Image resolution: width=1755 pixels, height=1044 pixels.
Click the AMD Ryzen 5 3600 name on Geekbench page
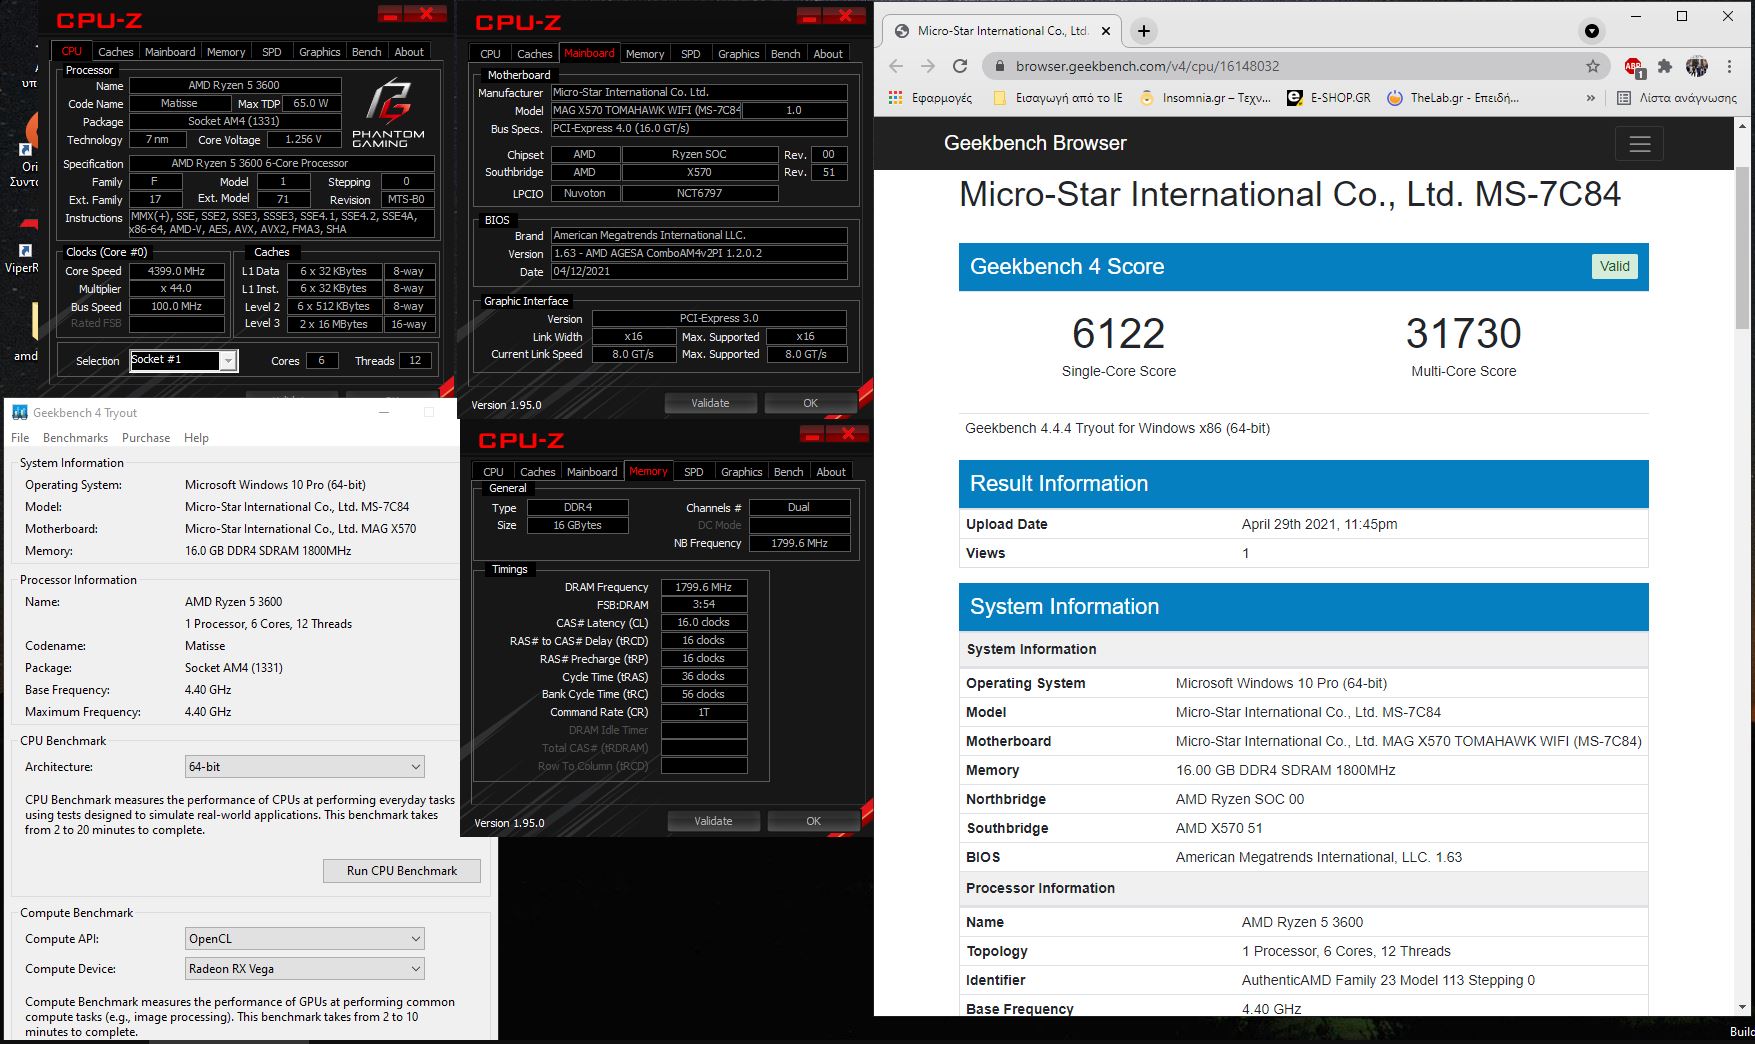1302,922
